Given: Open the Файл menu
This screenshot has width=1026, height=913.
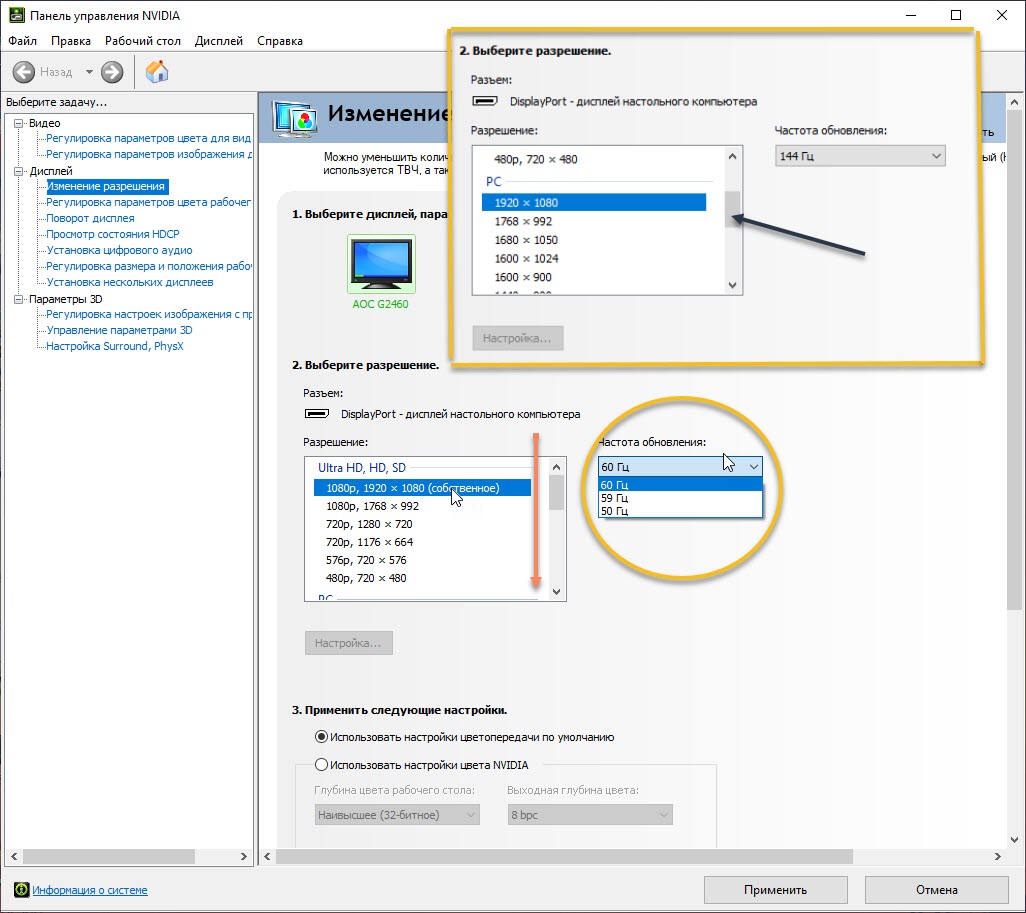Looking at the screenshot, I should point(22,41).
